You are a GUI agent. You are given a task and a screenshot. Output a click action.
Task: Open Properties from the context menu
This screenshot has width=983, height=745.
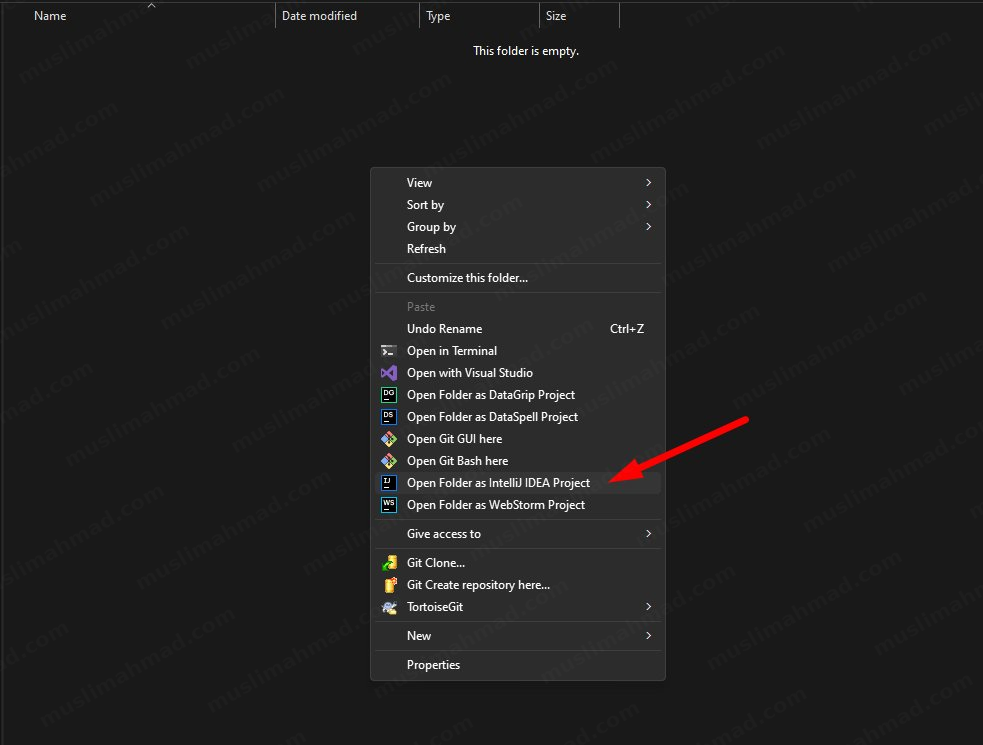coord(433,665)
